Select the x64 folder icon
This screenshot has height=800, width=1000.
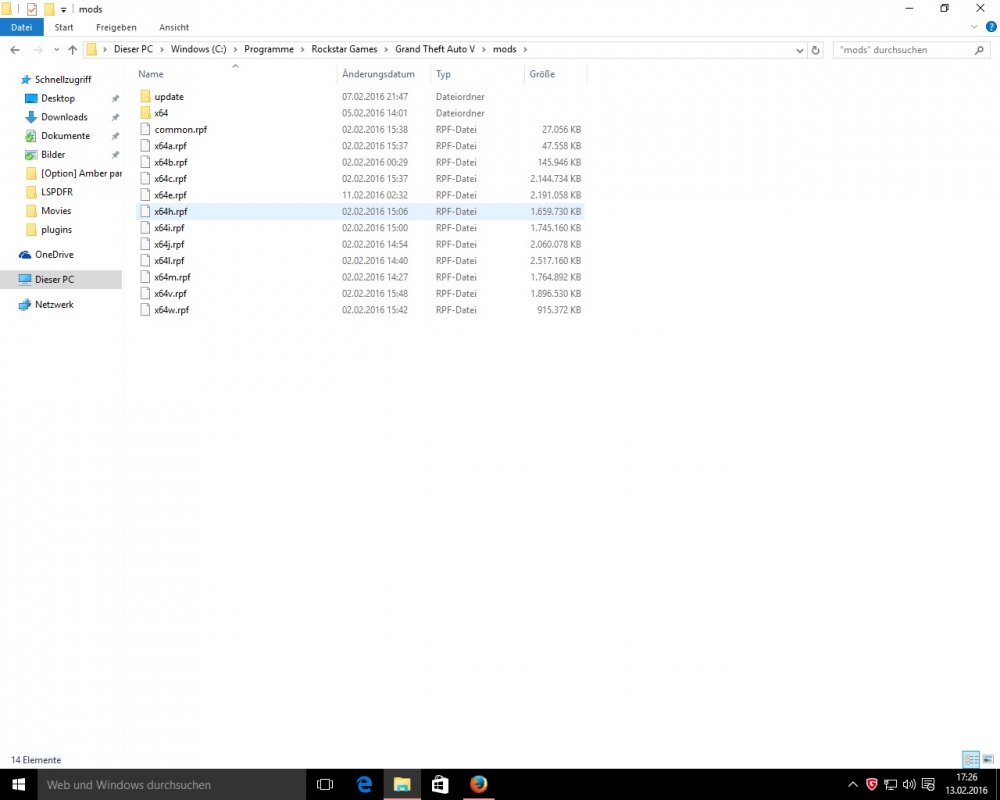click(145, 113)
